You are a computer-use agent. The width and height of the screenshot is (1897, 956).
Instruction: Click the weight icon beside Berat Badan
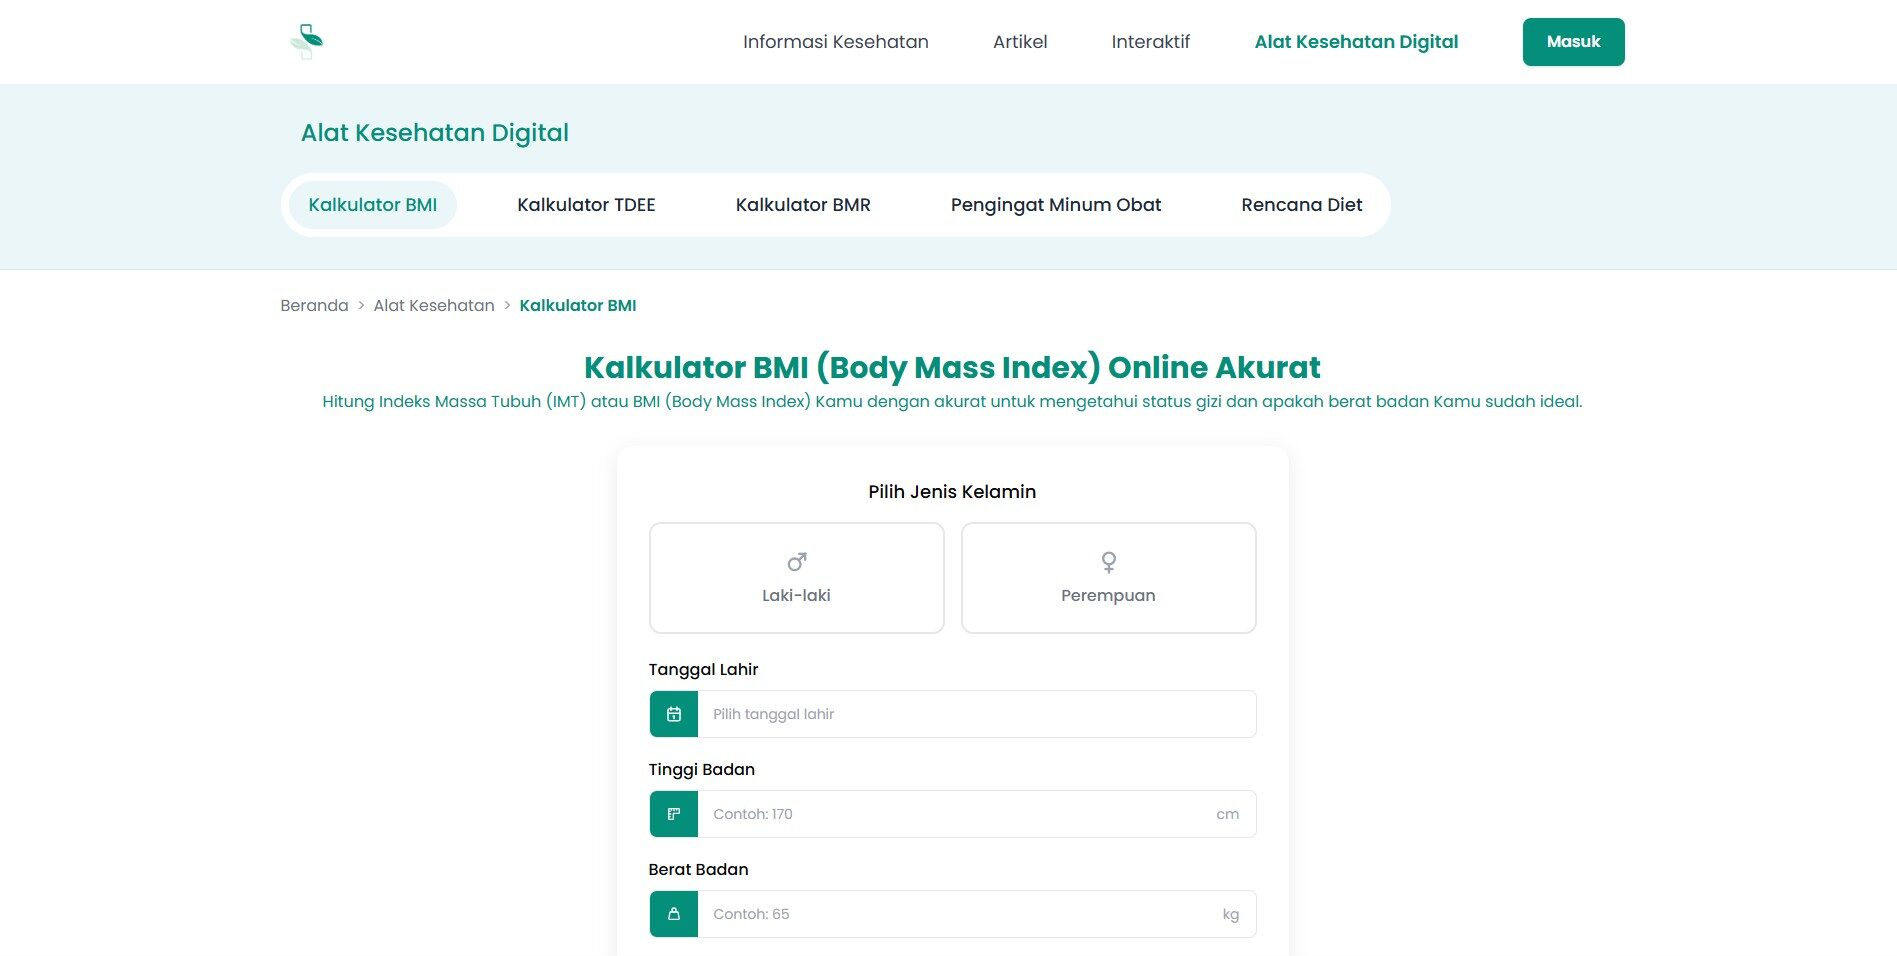674,914
